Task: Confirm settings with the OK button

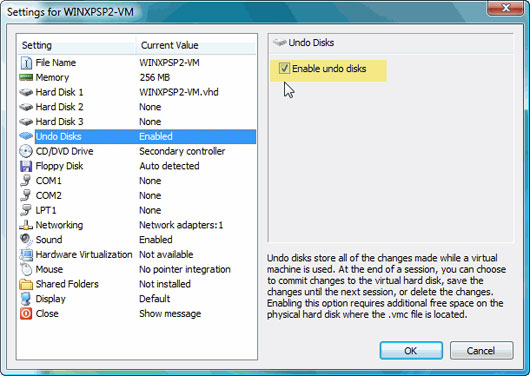Action: (411, 350)
